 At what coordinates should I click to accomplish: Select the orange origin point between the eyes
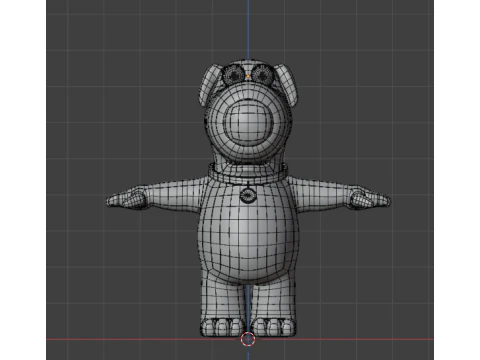click(248, 76)
